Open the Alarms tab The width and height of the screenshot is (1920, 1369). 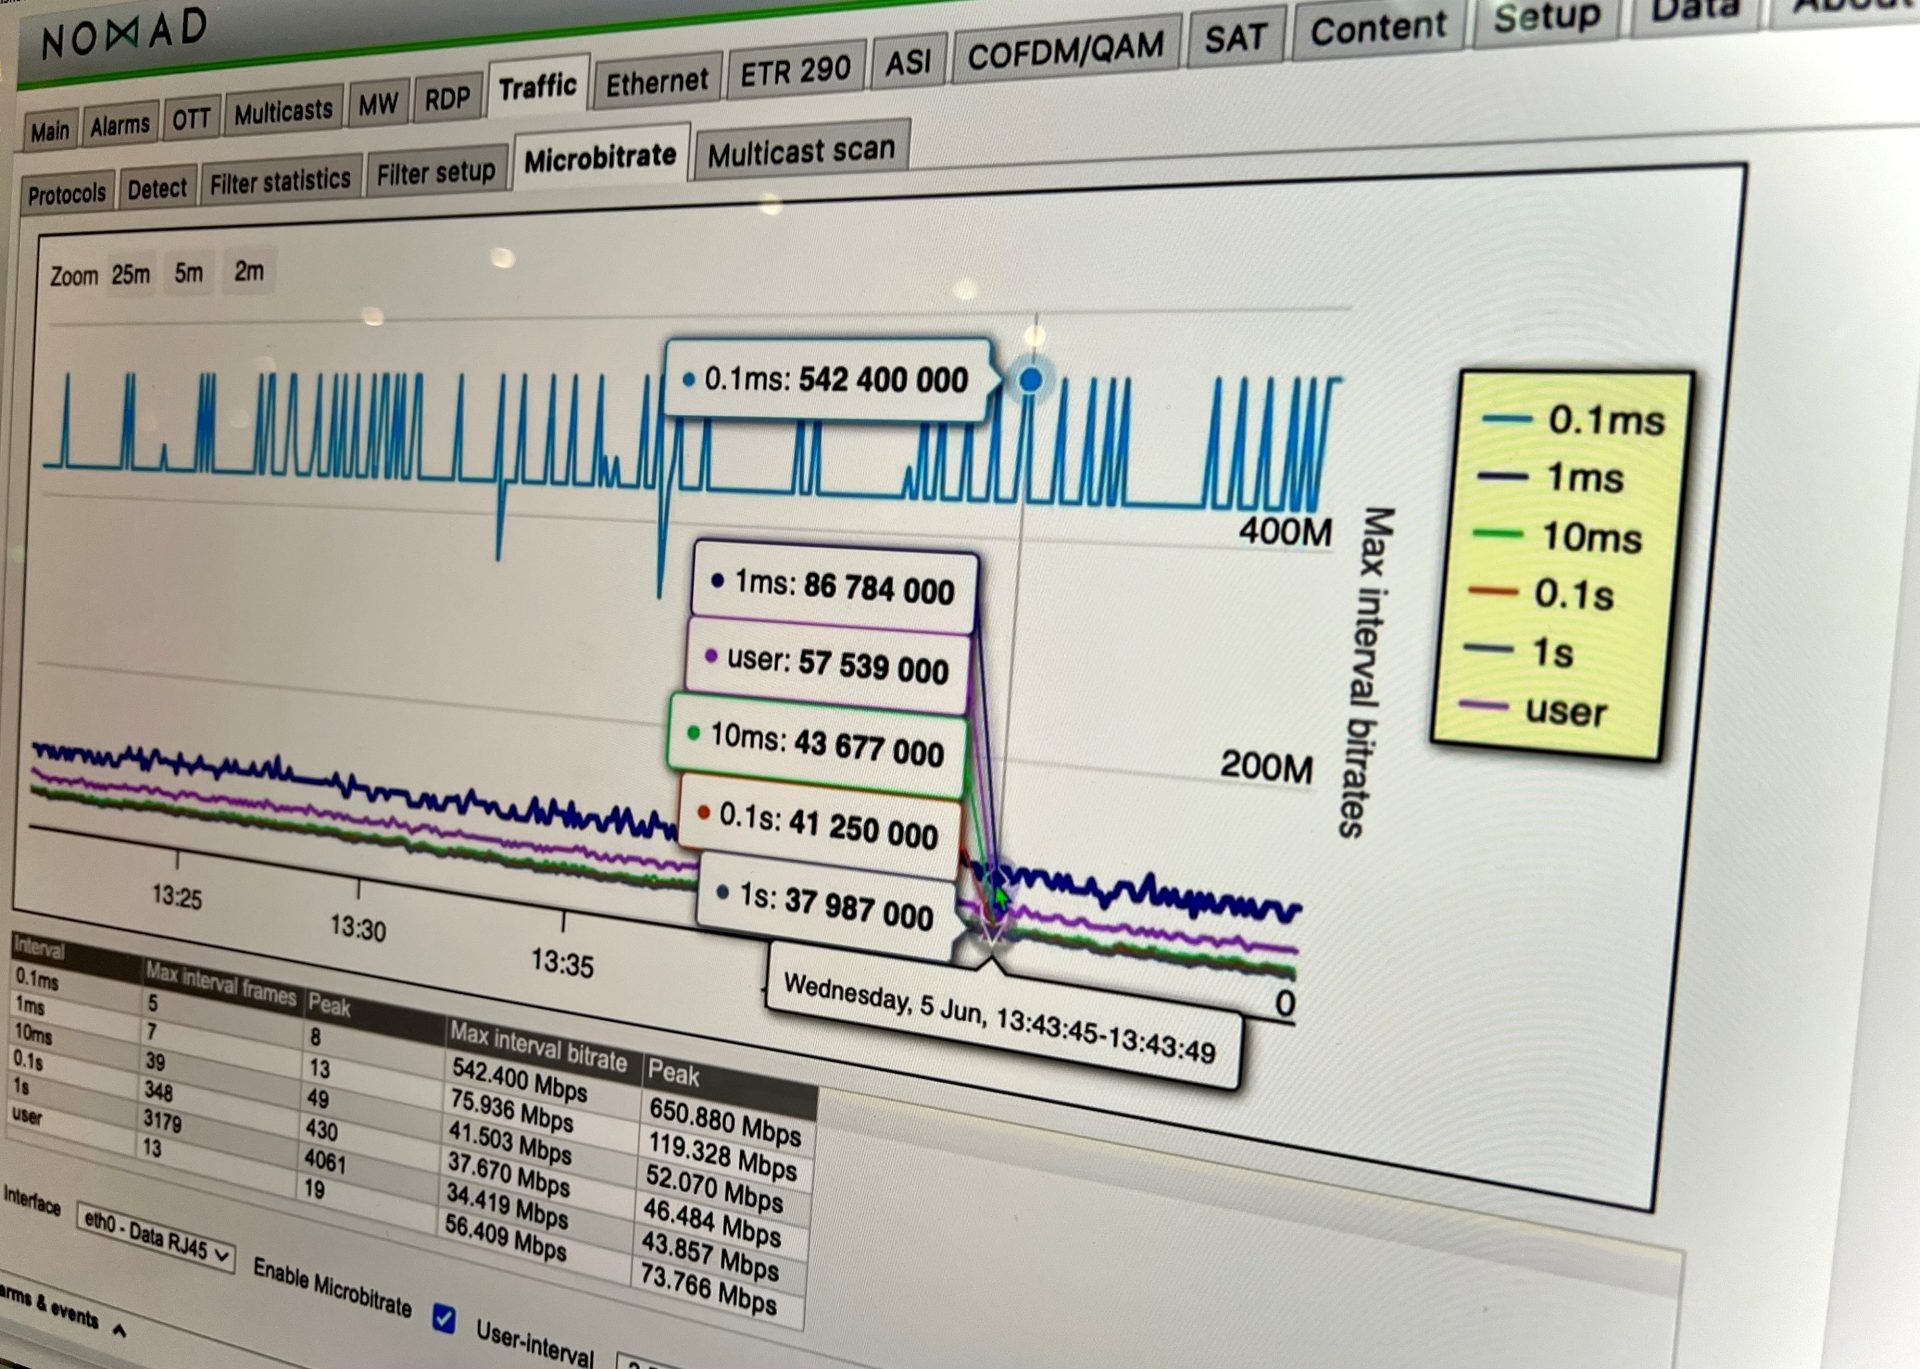coord(119,126)
